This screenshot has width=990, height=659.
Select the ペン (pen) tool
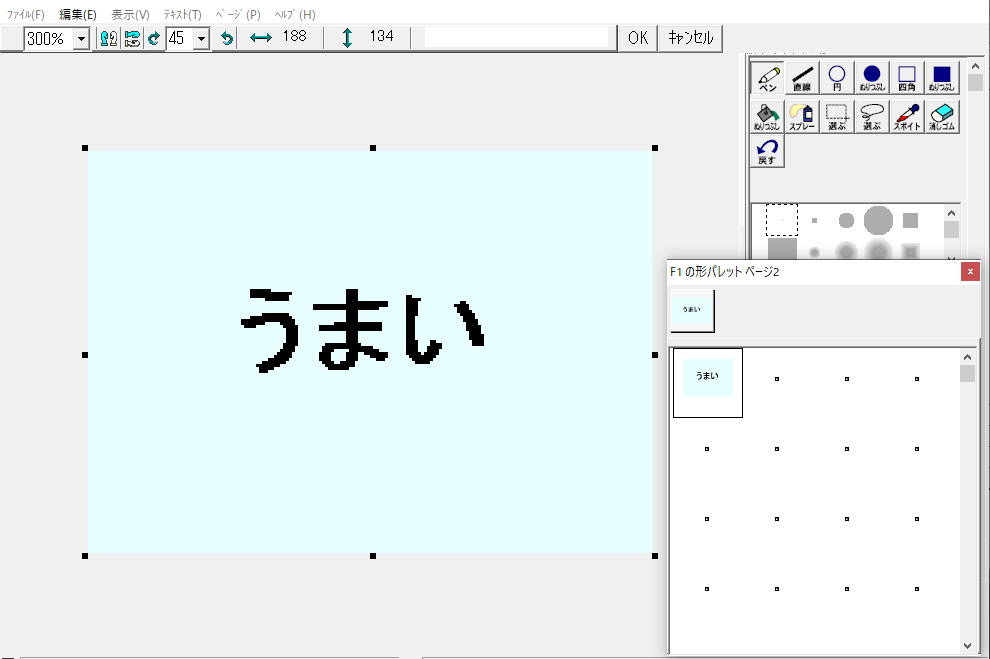767,78
